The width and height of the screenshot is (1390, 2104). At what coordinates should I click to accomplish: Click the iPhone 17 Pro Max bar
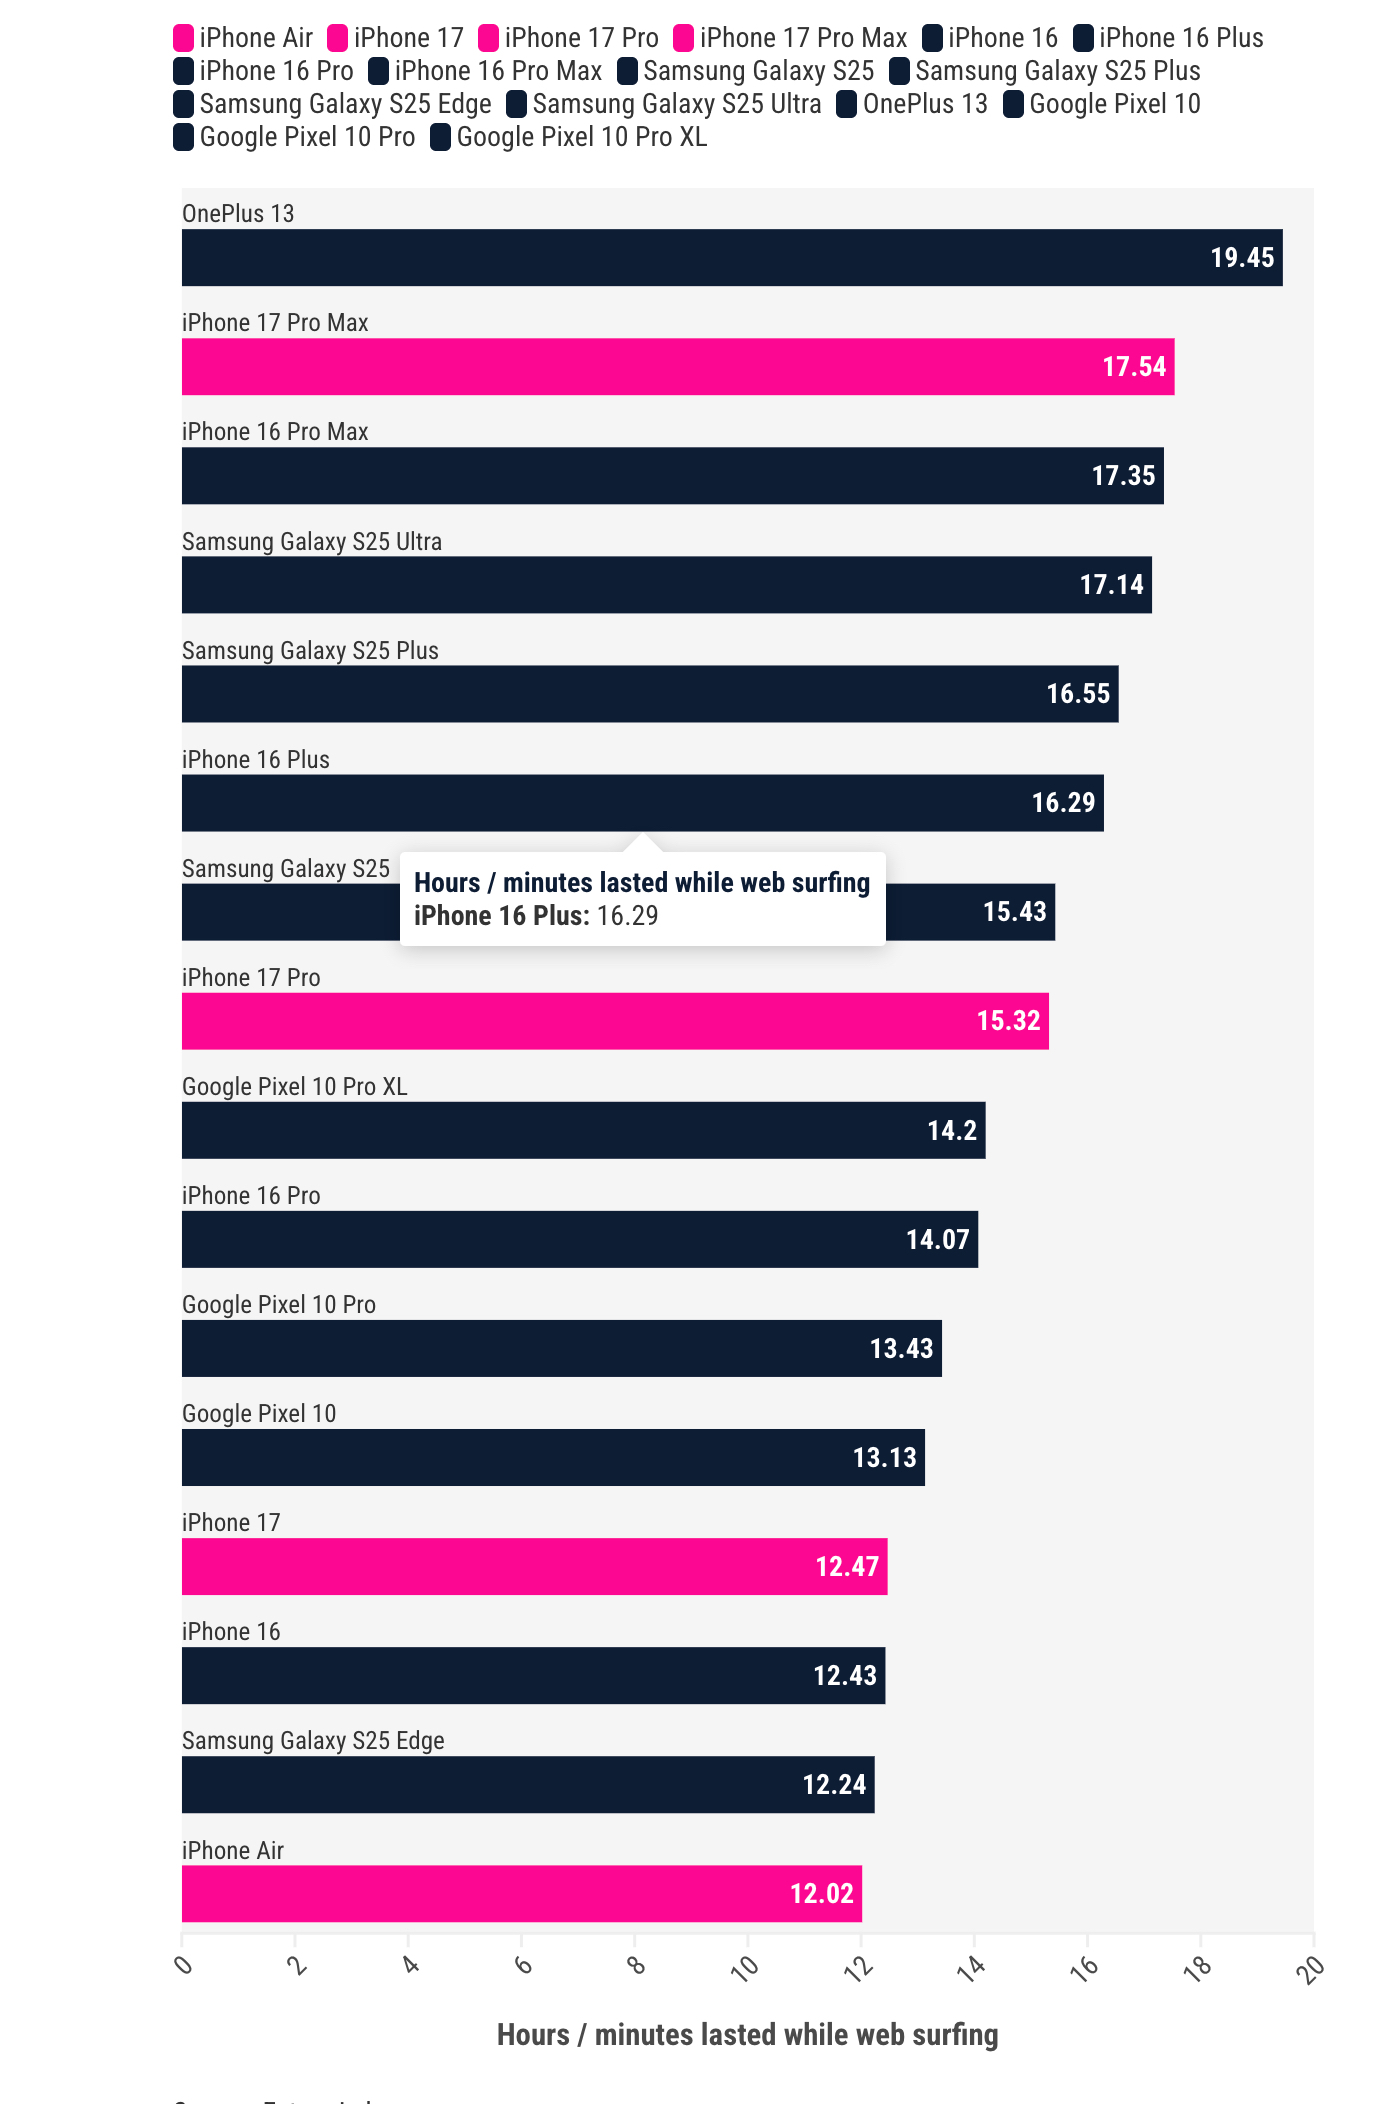point(677,367)
